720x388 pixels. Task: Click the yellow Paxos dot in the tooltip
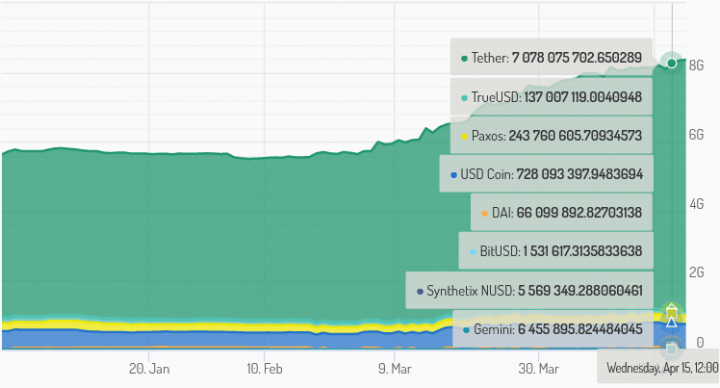click(x=464, y=136)
